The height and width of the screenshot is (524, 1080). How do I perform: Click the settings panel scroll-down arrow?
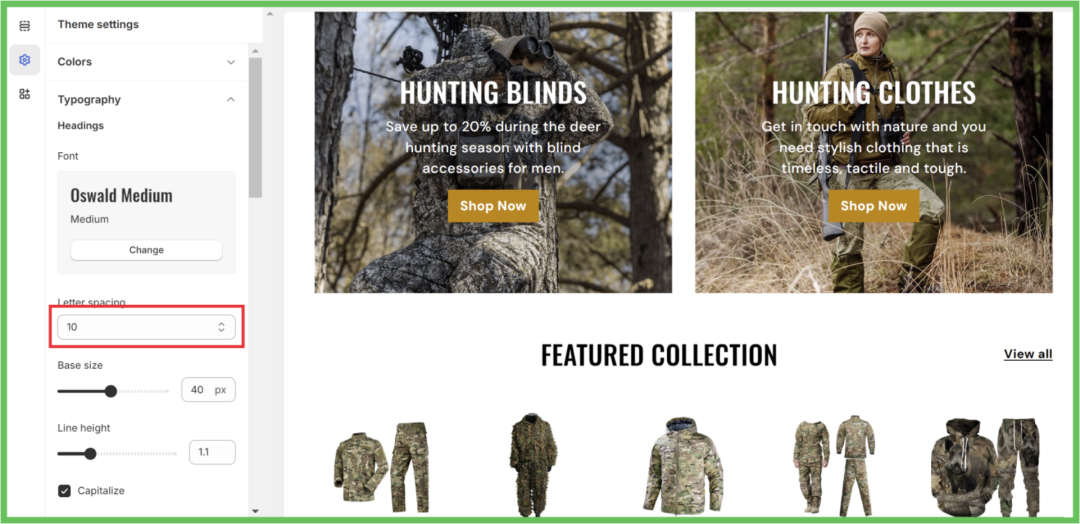256,511
